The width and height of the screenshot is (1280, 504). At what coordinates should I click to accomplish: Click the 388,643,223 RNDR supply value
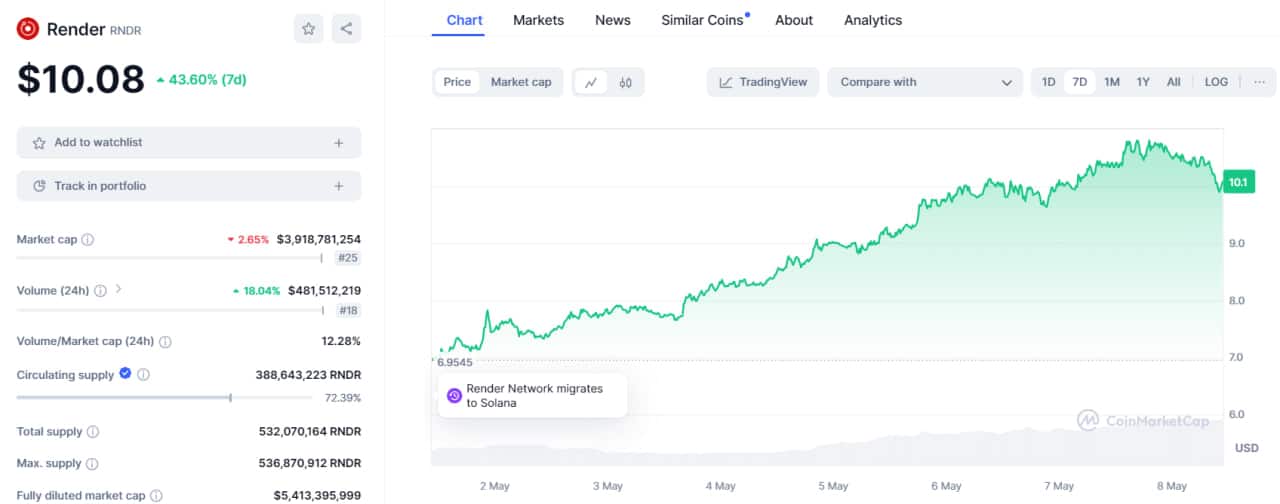pyautogui.click(x=308, y=375)
